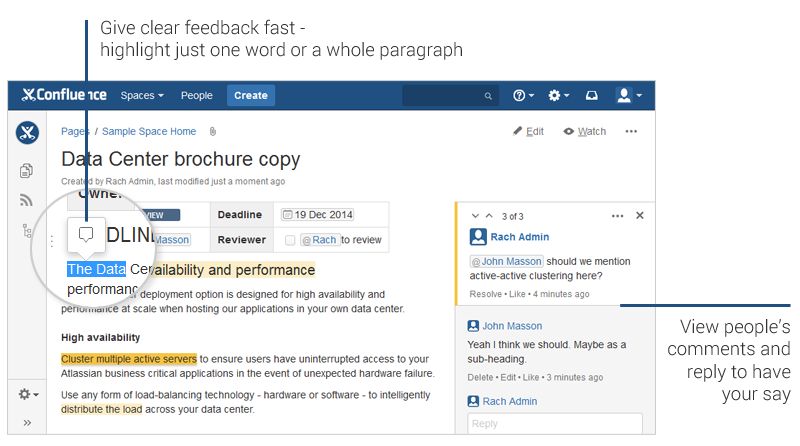Open the Pages icon in sidebar
The height and width of the screenshot is (446, 800).
pos(27,170)
